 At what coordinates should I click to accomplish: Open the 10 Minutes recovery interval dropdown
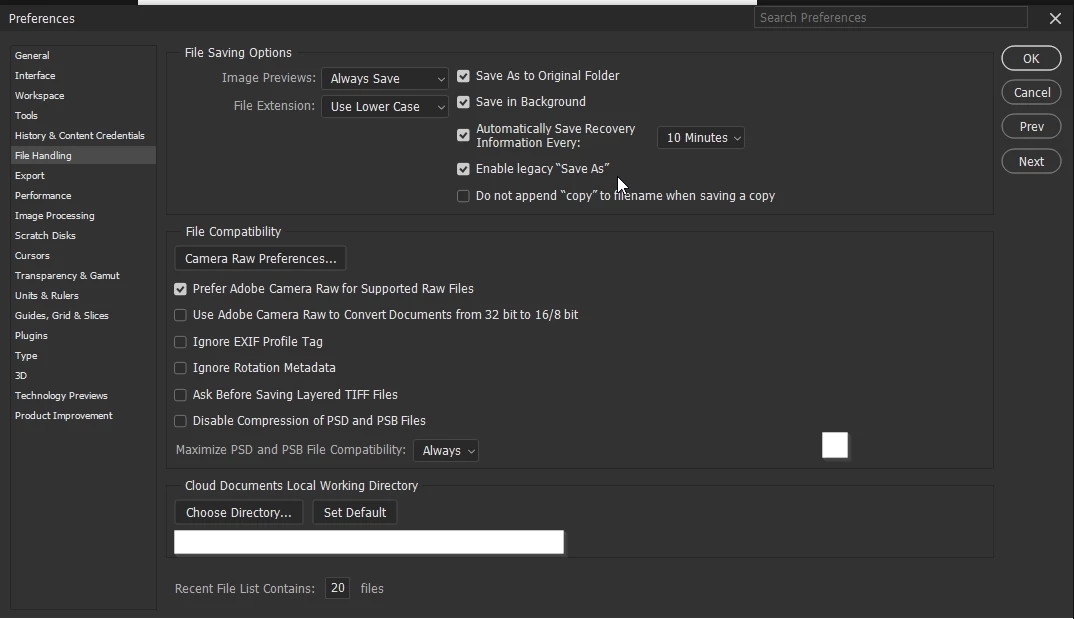tap(701, 138)
